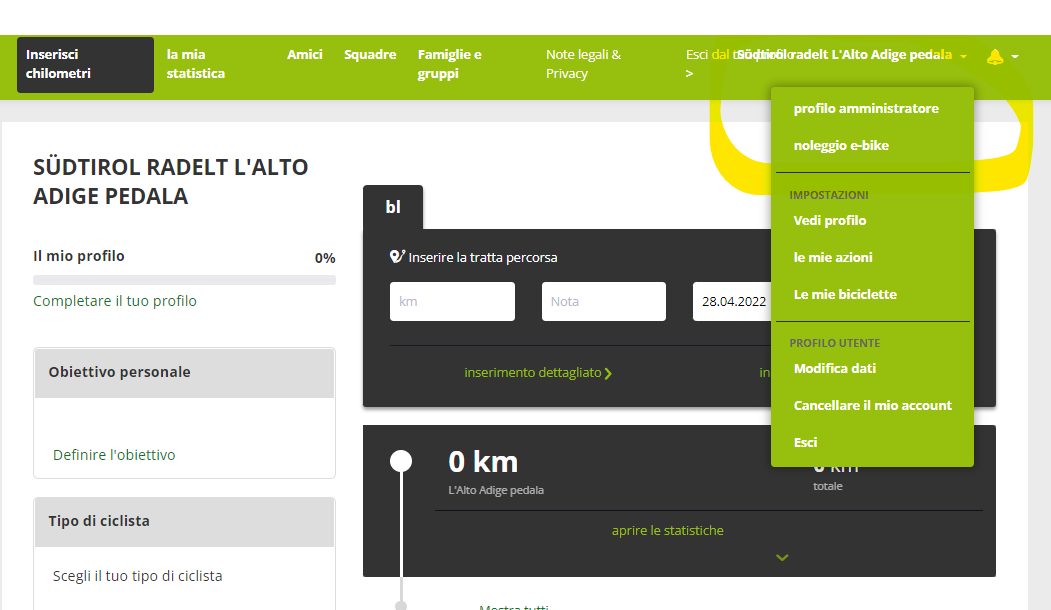This screenshot has width=1051, height=610.
Task: Select the 'bI' tab
Action: click(x=393, y=207)
